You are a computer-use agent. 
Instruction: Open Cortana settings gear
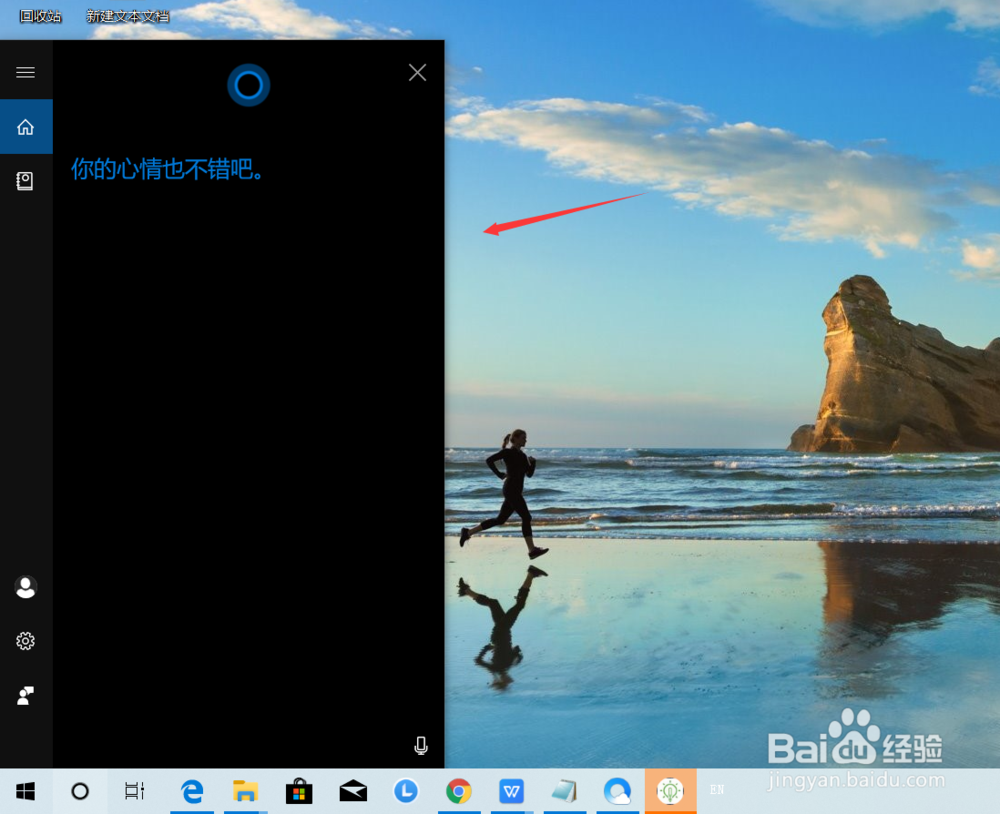(x=26, y=640)
